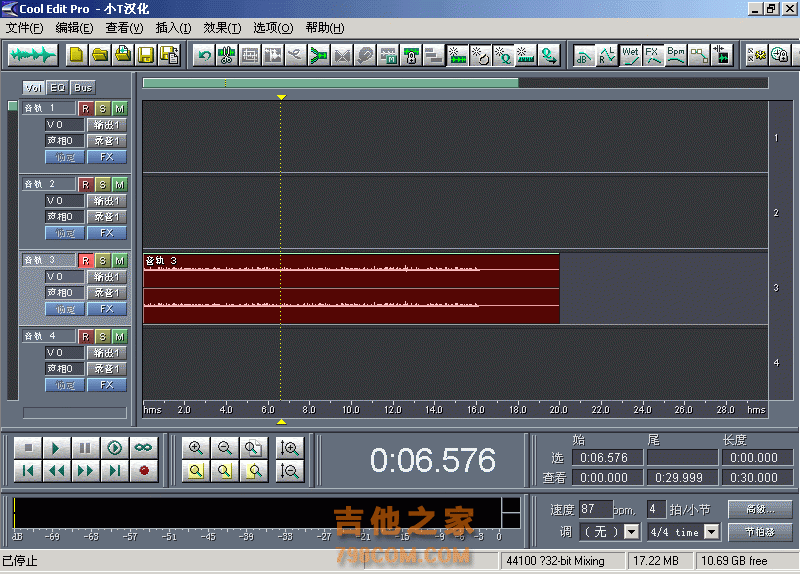Switch to the EQ tab
This screenshot has height=574, width=800.
click(58, 88)
